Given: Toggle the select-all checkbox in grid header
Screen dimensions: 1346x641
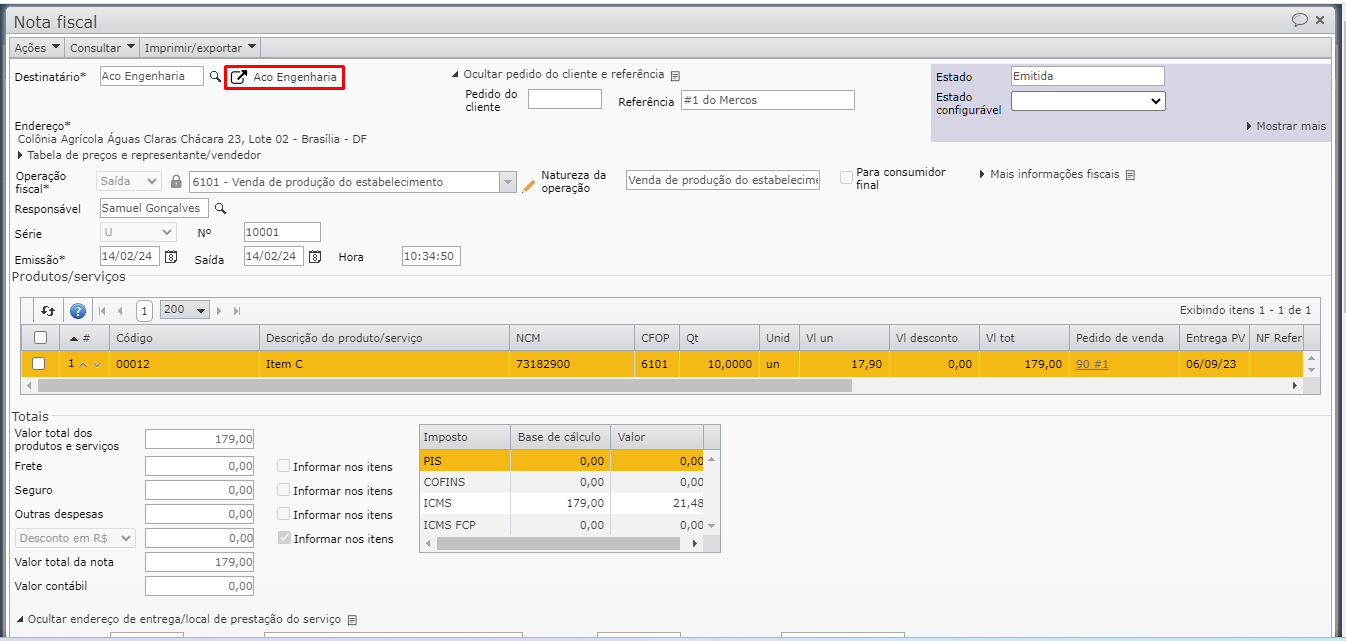Looking at the screenshot, I should click(x=39, y=338).
